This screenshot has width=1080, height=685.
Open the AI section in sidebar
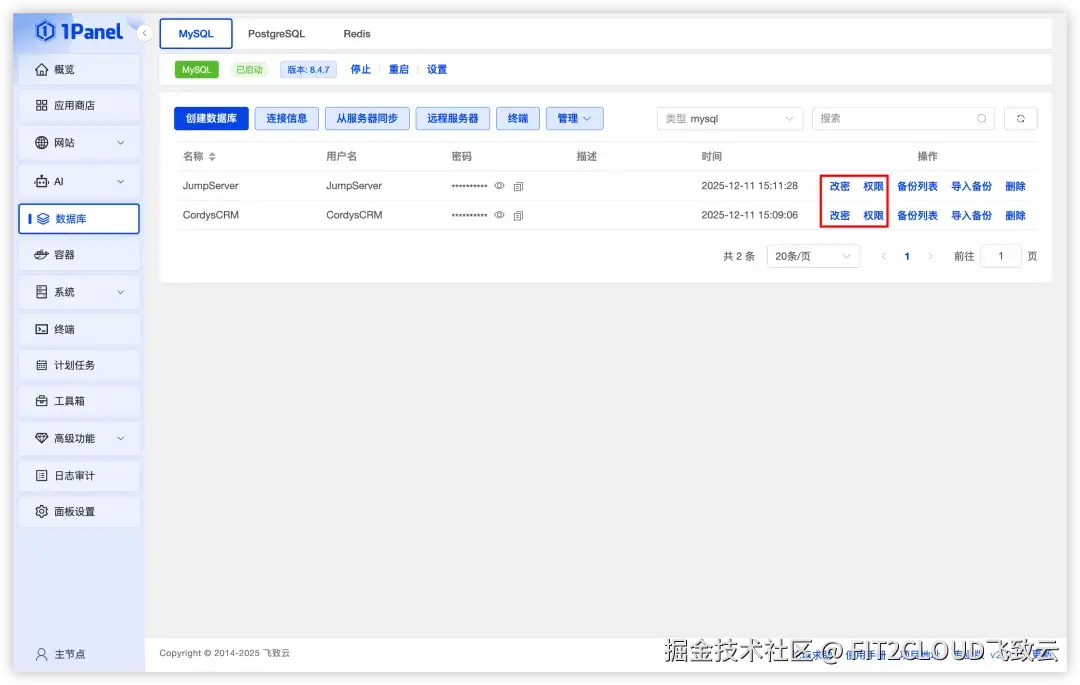click(x=79, y=182)
